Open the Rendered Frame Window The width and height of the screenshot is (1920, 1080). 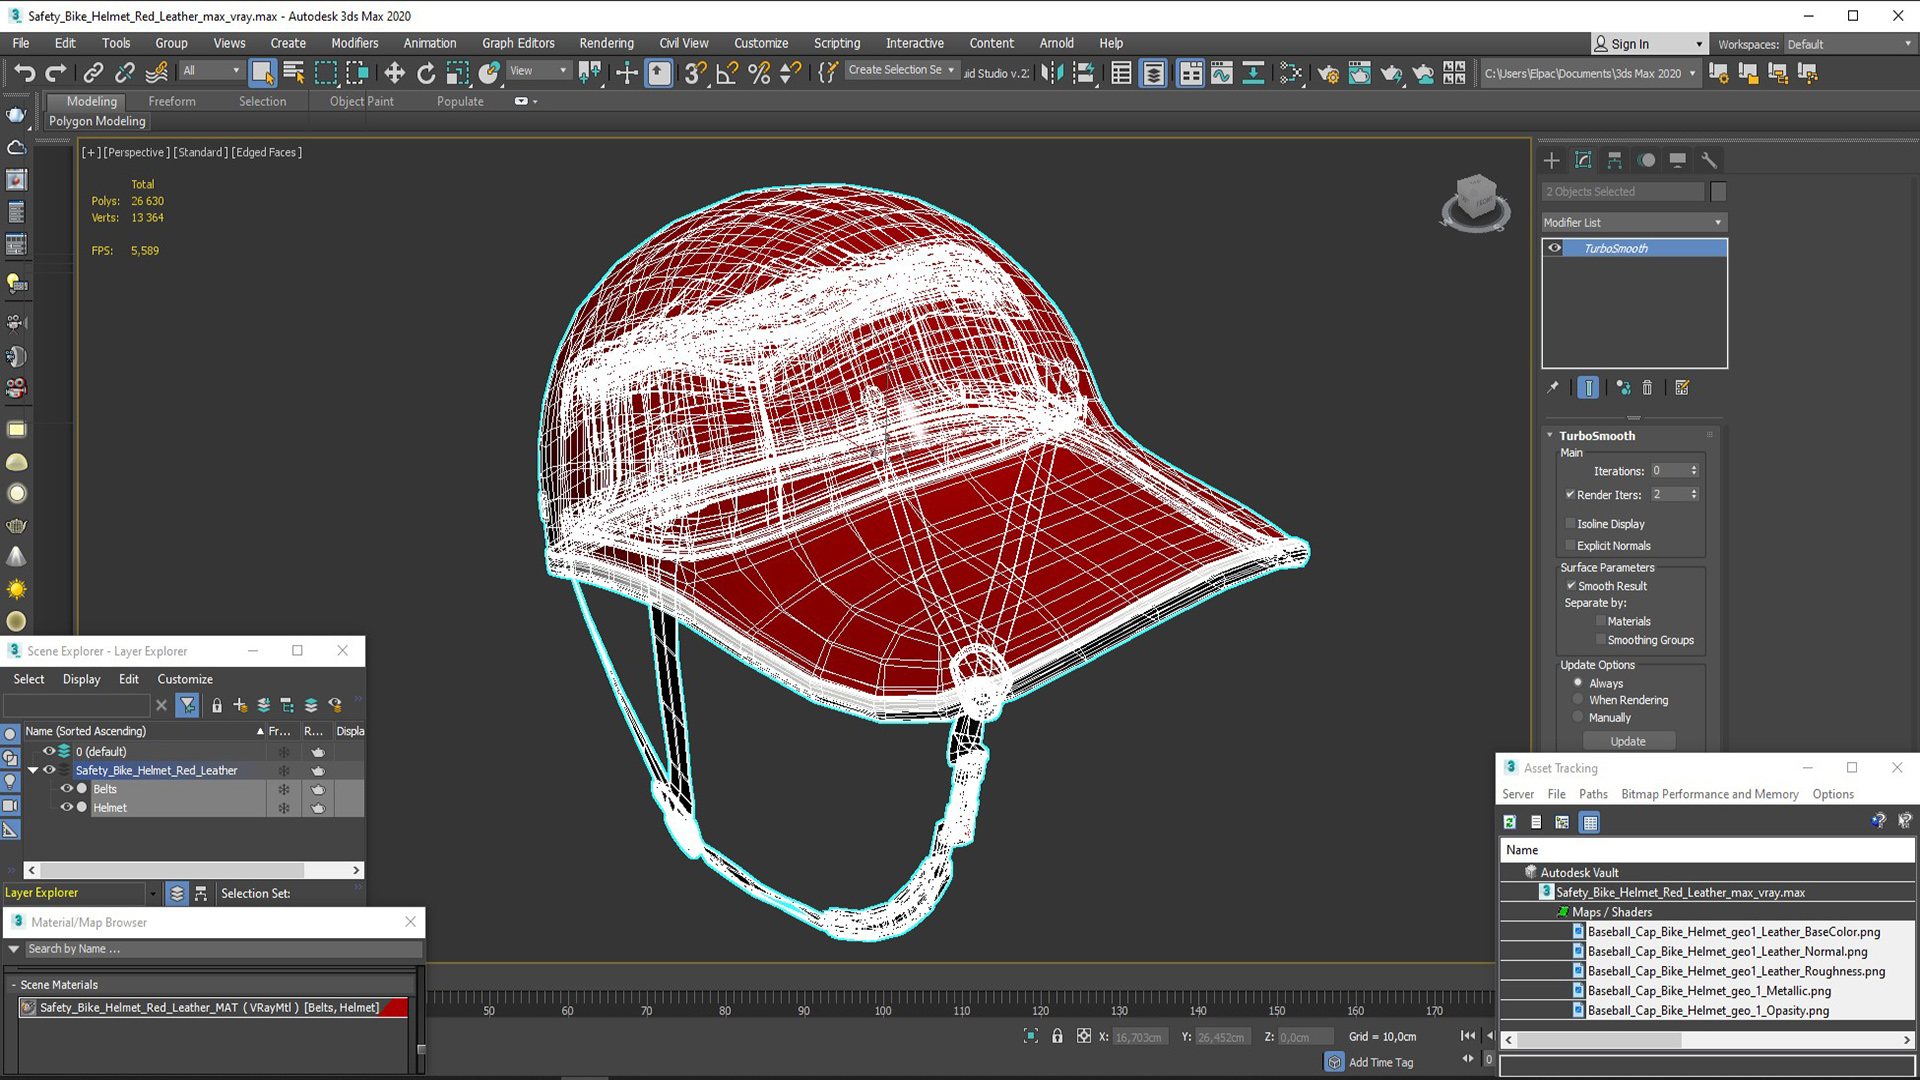pos(1360,72)
